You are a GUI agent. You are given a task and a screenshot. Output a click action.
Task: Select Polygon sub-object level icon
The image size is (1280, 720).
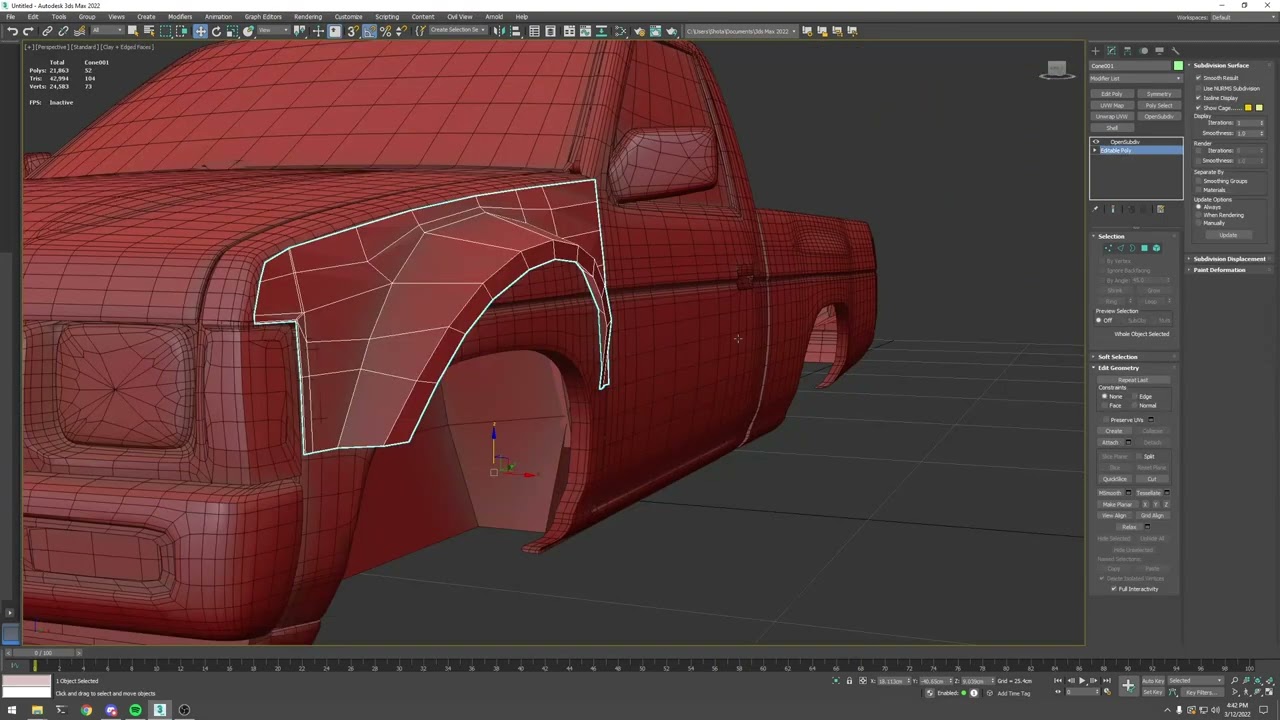point(1144,248)
